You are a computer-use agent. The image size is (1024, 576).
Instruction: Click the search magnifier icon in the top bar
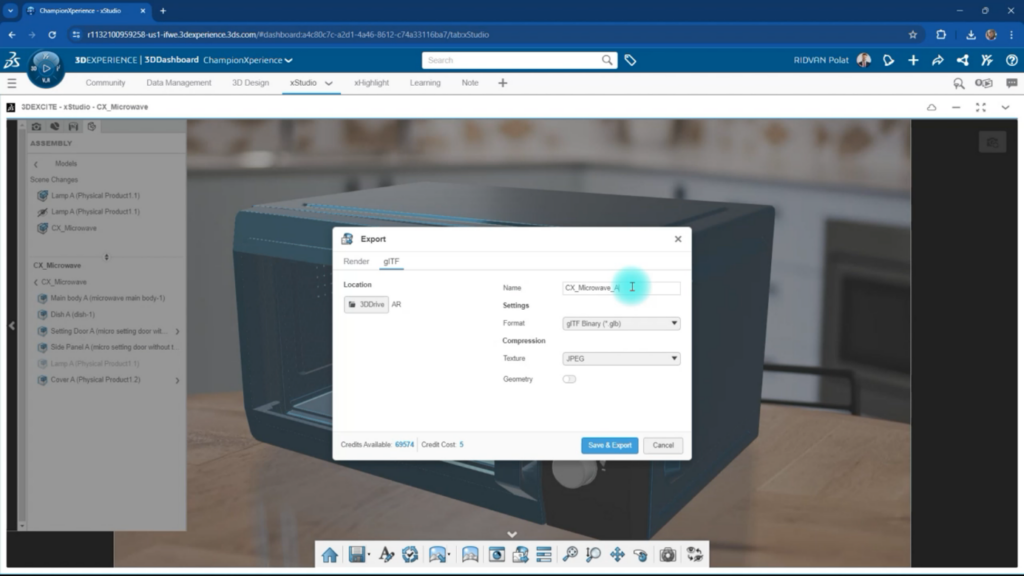click(607, 60)
